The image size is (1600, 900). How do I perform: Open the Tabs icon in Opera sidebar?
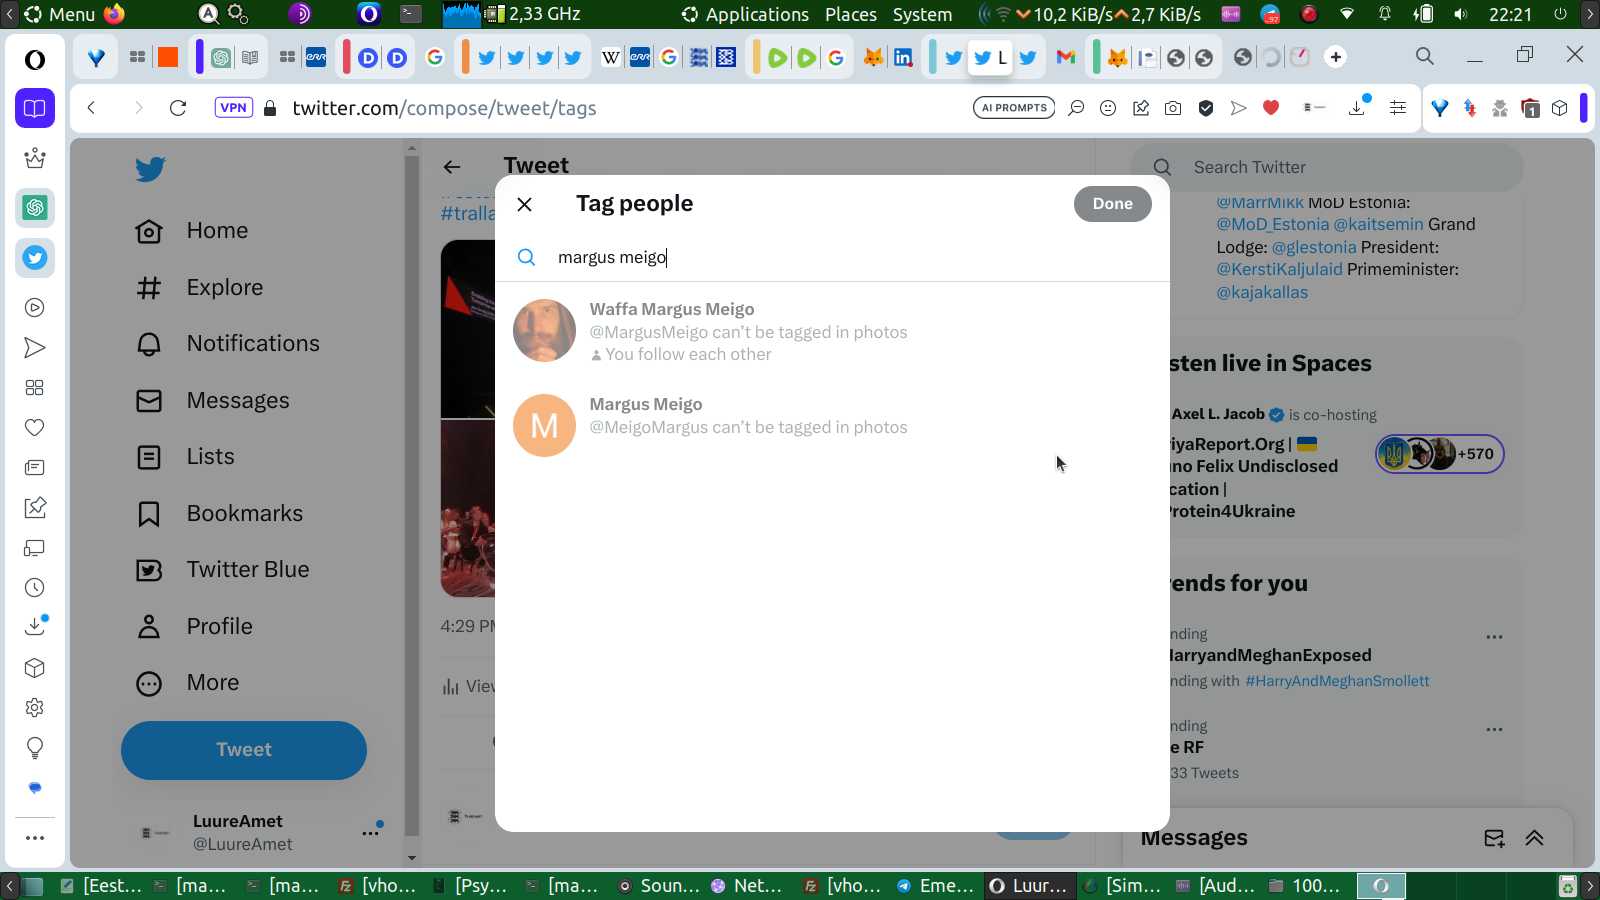pos(35,548)
